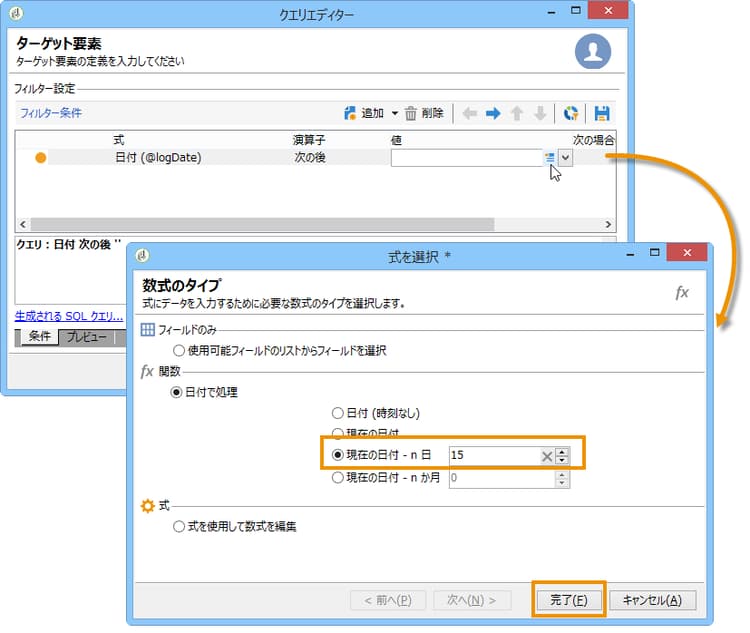Open the 生成される SQL クエリ link
This screenshot has width=750, height=633.
tap(69, 316)
